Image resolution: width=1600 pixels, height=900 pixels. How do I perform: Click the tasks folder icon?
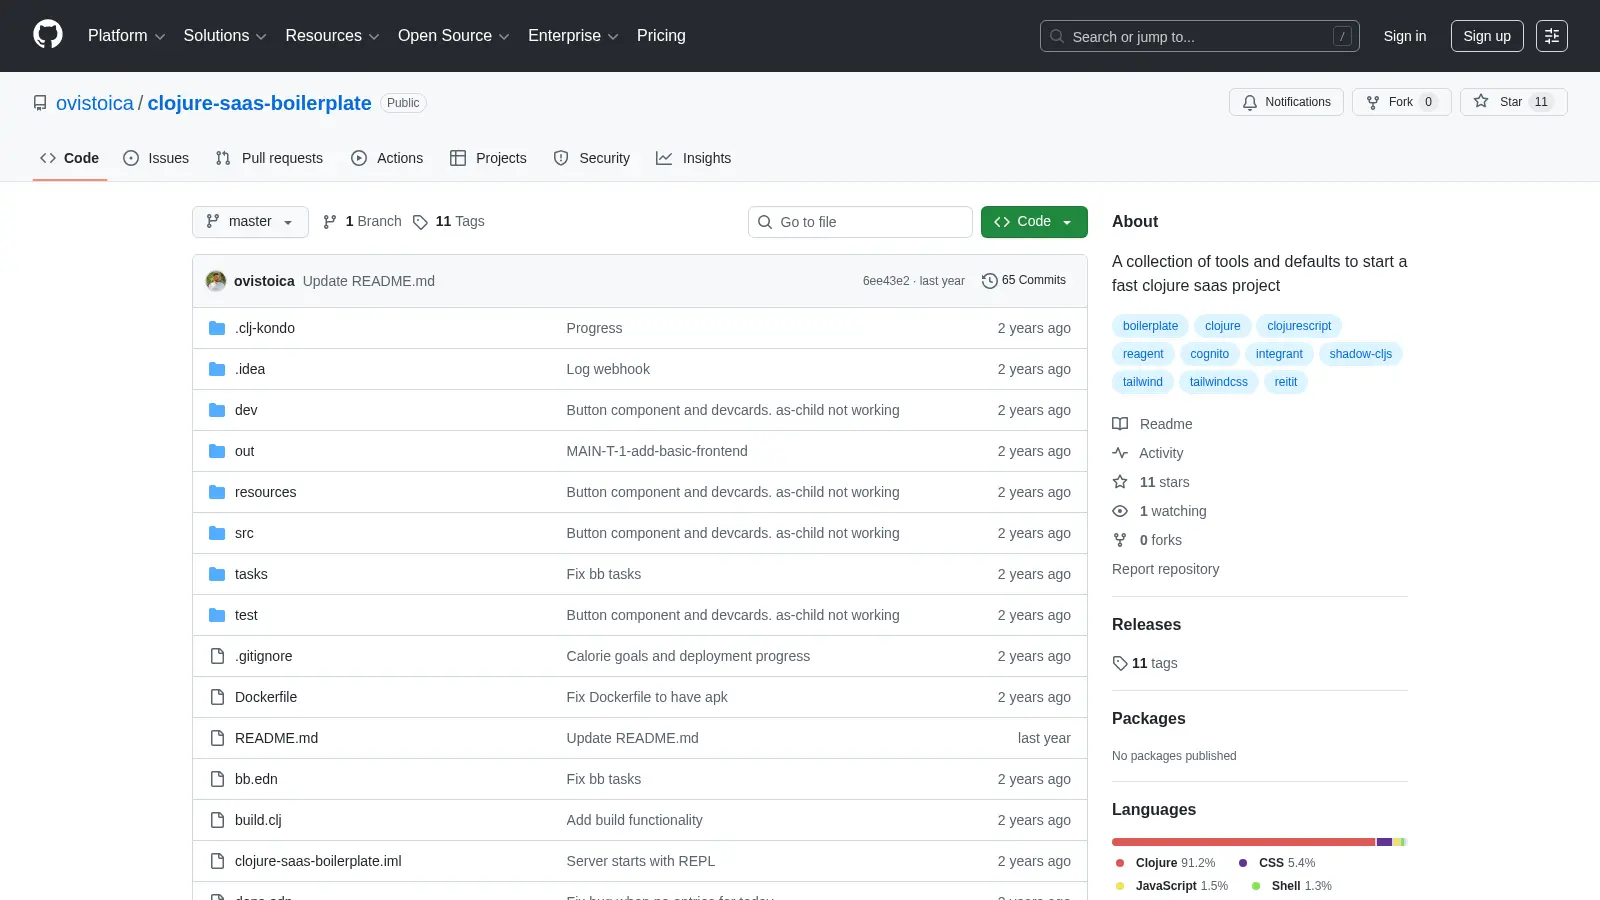tap(217, 574)
